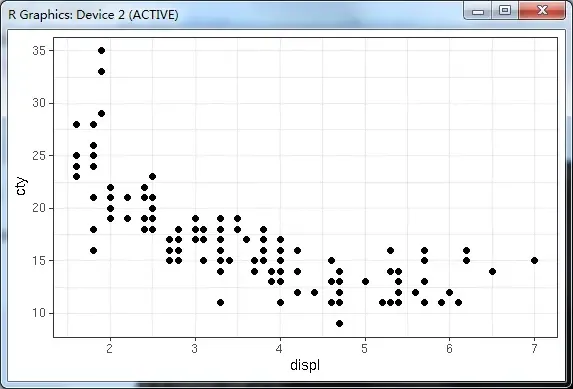Click the window title R Graphics: Device 2 (ACTIVE)
Screen dimensions: 573x389
coord(93,15)
